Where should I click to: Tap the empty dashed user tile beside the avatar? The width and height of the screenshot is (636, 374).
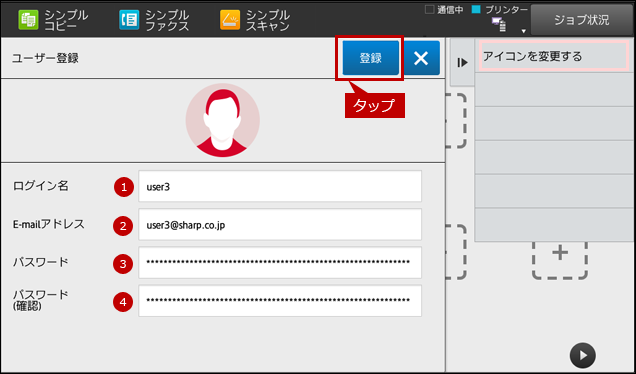pos(456,120)
